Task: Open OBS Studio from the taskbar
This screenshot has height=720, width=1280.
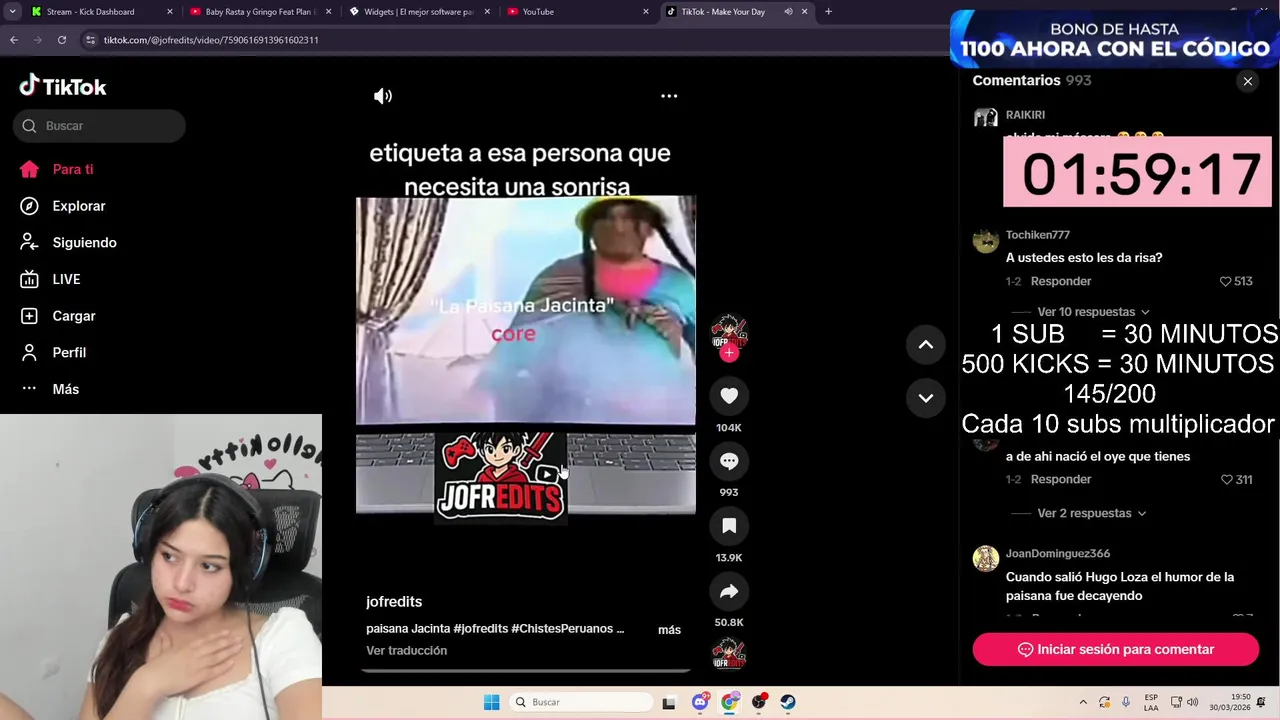Action: coord(759,702)
